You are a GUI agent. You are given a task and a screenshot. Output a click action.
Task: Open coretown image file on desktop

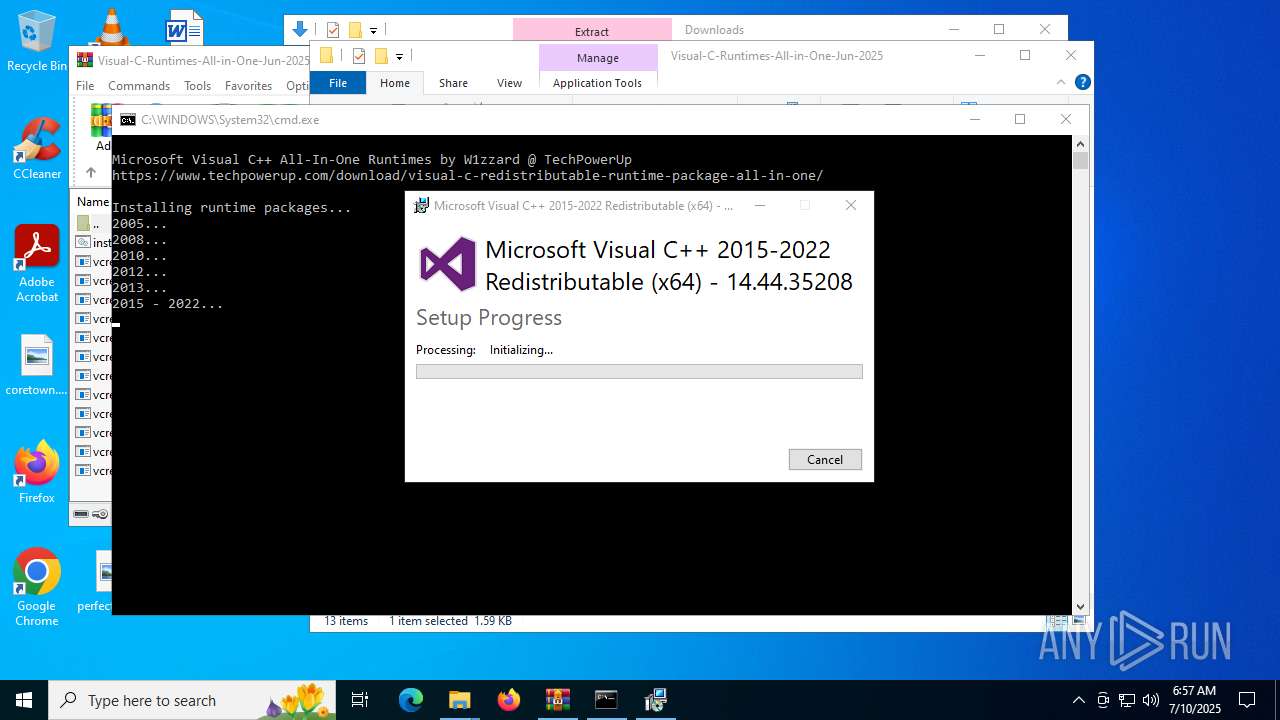pos(37,365)
